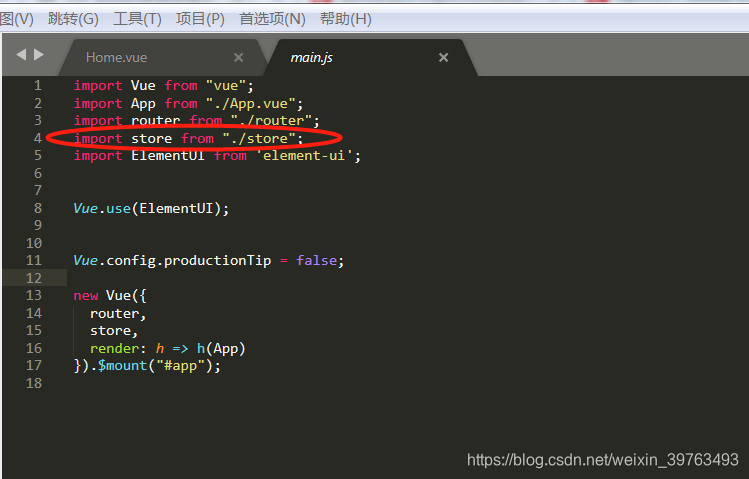Viewport: 749px width, 479px height.
Task: Click "./router" string on line 3
Action: click(271, 121)
